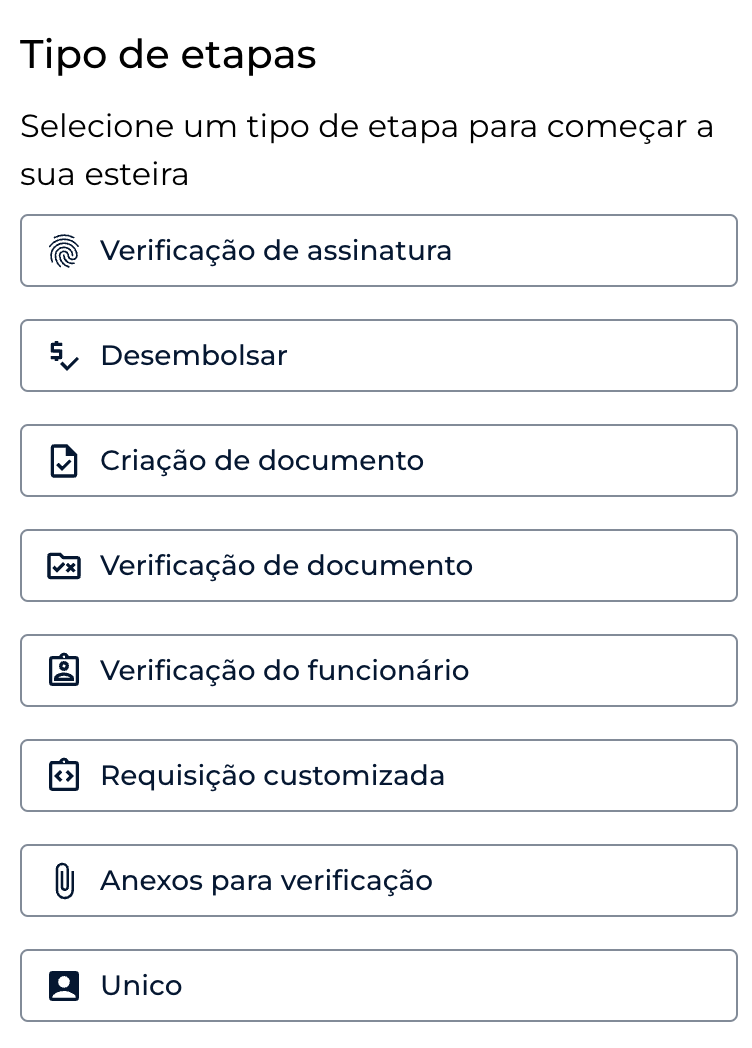This screenshot has height=1048, width=752.
Task: Click the "Selecione um tipo de etapa" description text
Action: coord(366,151)
